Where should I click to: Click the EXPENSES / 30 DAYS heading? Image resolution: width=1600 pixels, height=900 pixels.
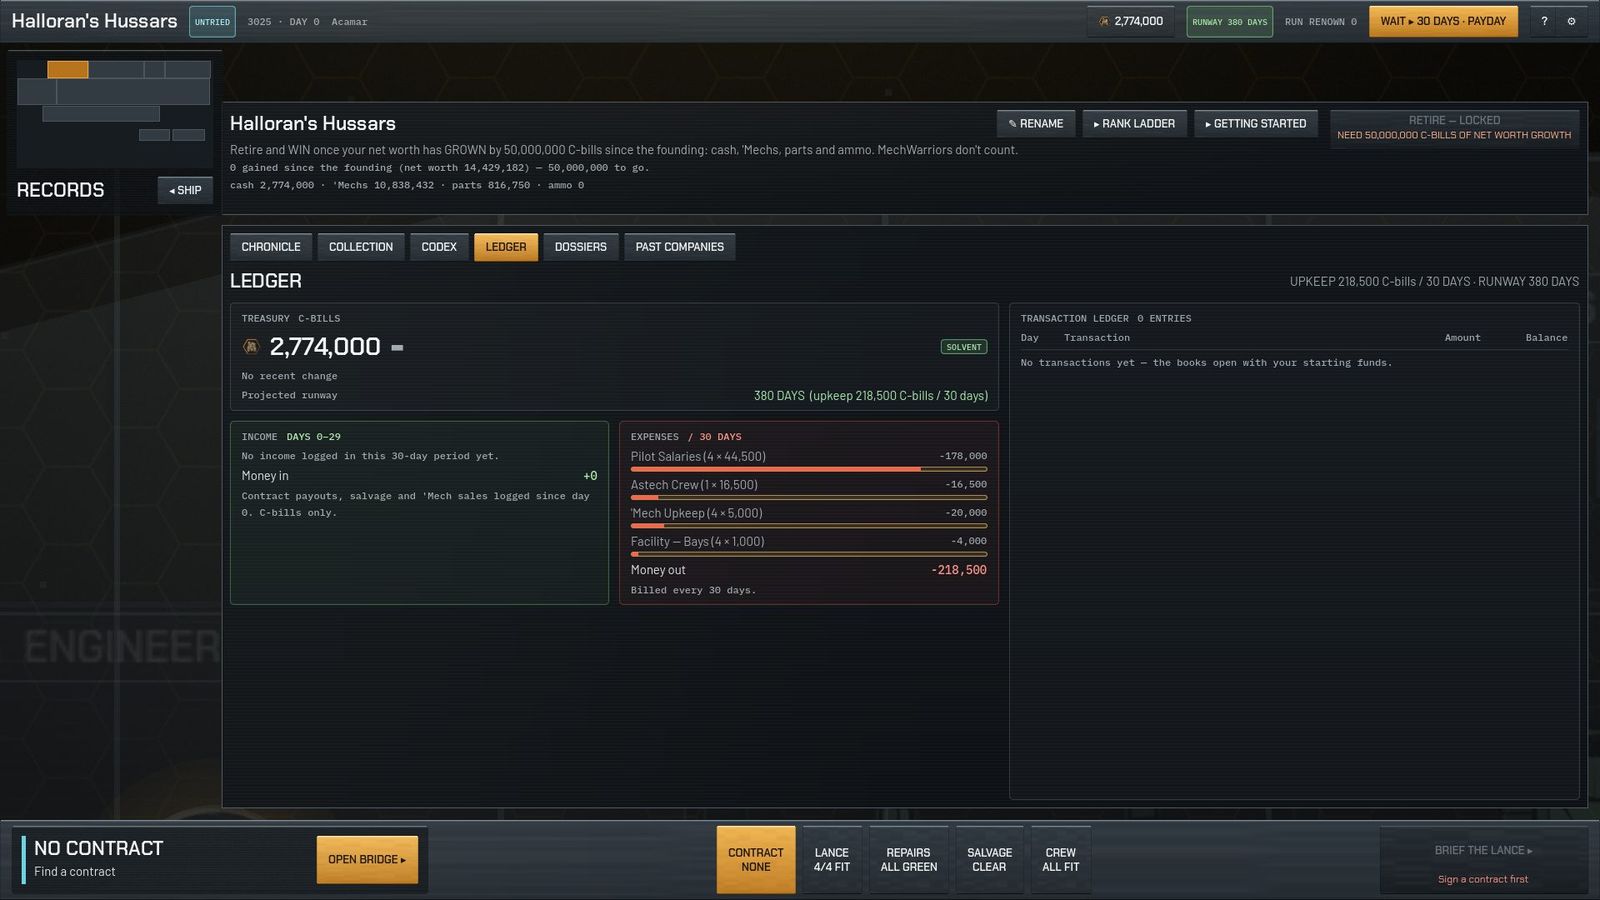click(686, 437)
